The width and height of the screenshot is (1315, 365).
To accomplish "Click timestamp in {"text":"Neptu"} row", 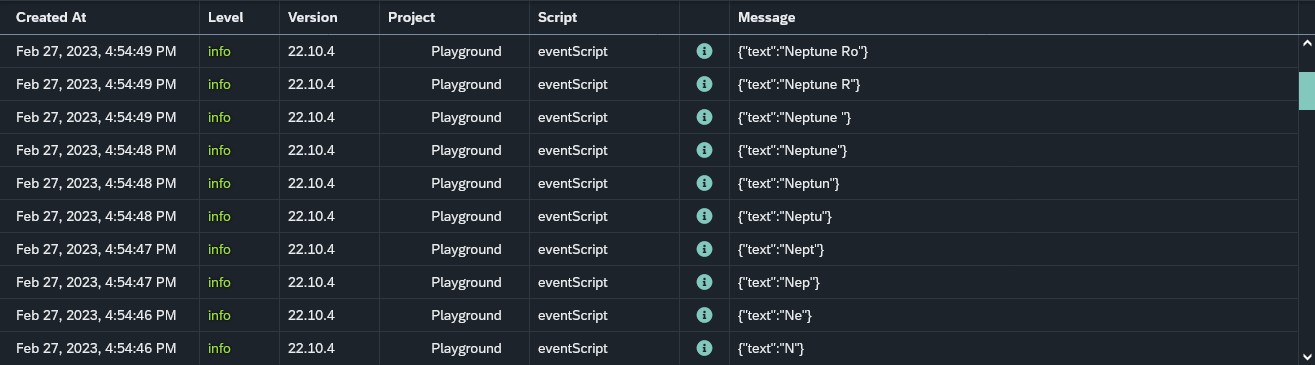I will pyautogui.click(x=96, y=216).
